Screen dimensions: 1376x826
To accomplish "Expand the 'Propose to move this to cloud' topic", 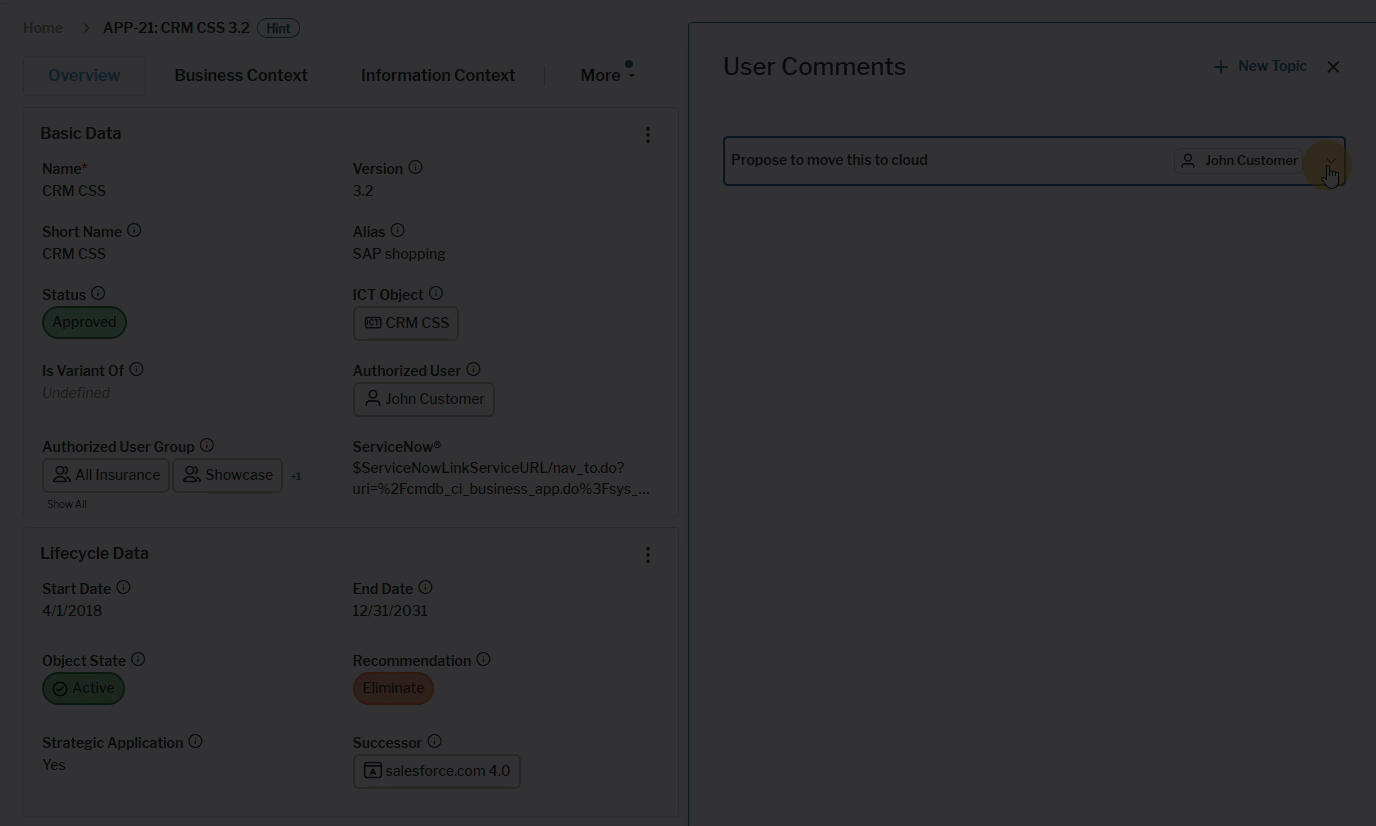I will click(x=1330, y=161).
